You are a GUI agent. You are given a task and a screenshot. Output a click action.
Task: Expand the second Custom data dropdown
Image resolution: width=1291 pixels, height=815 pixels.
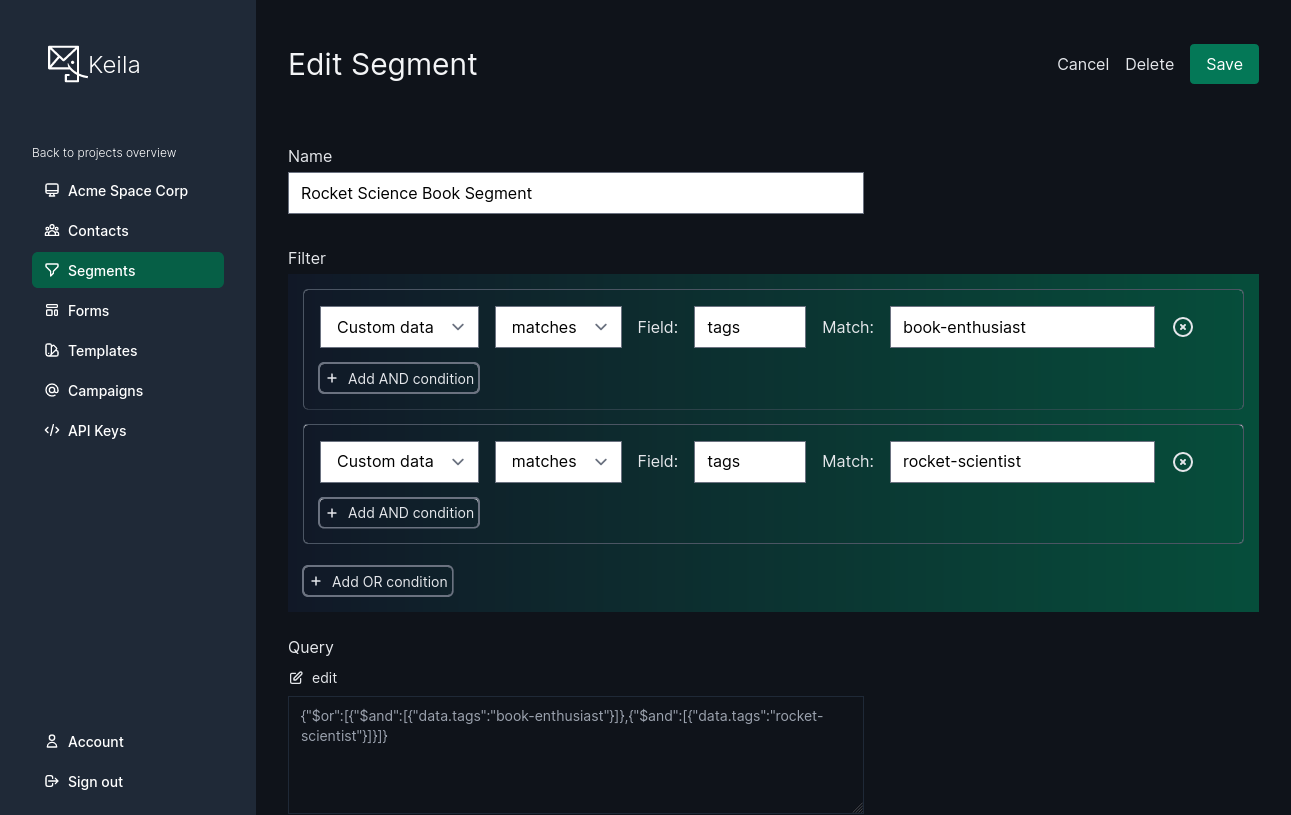click(399, 462)
